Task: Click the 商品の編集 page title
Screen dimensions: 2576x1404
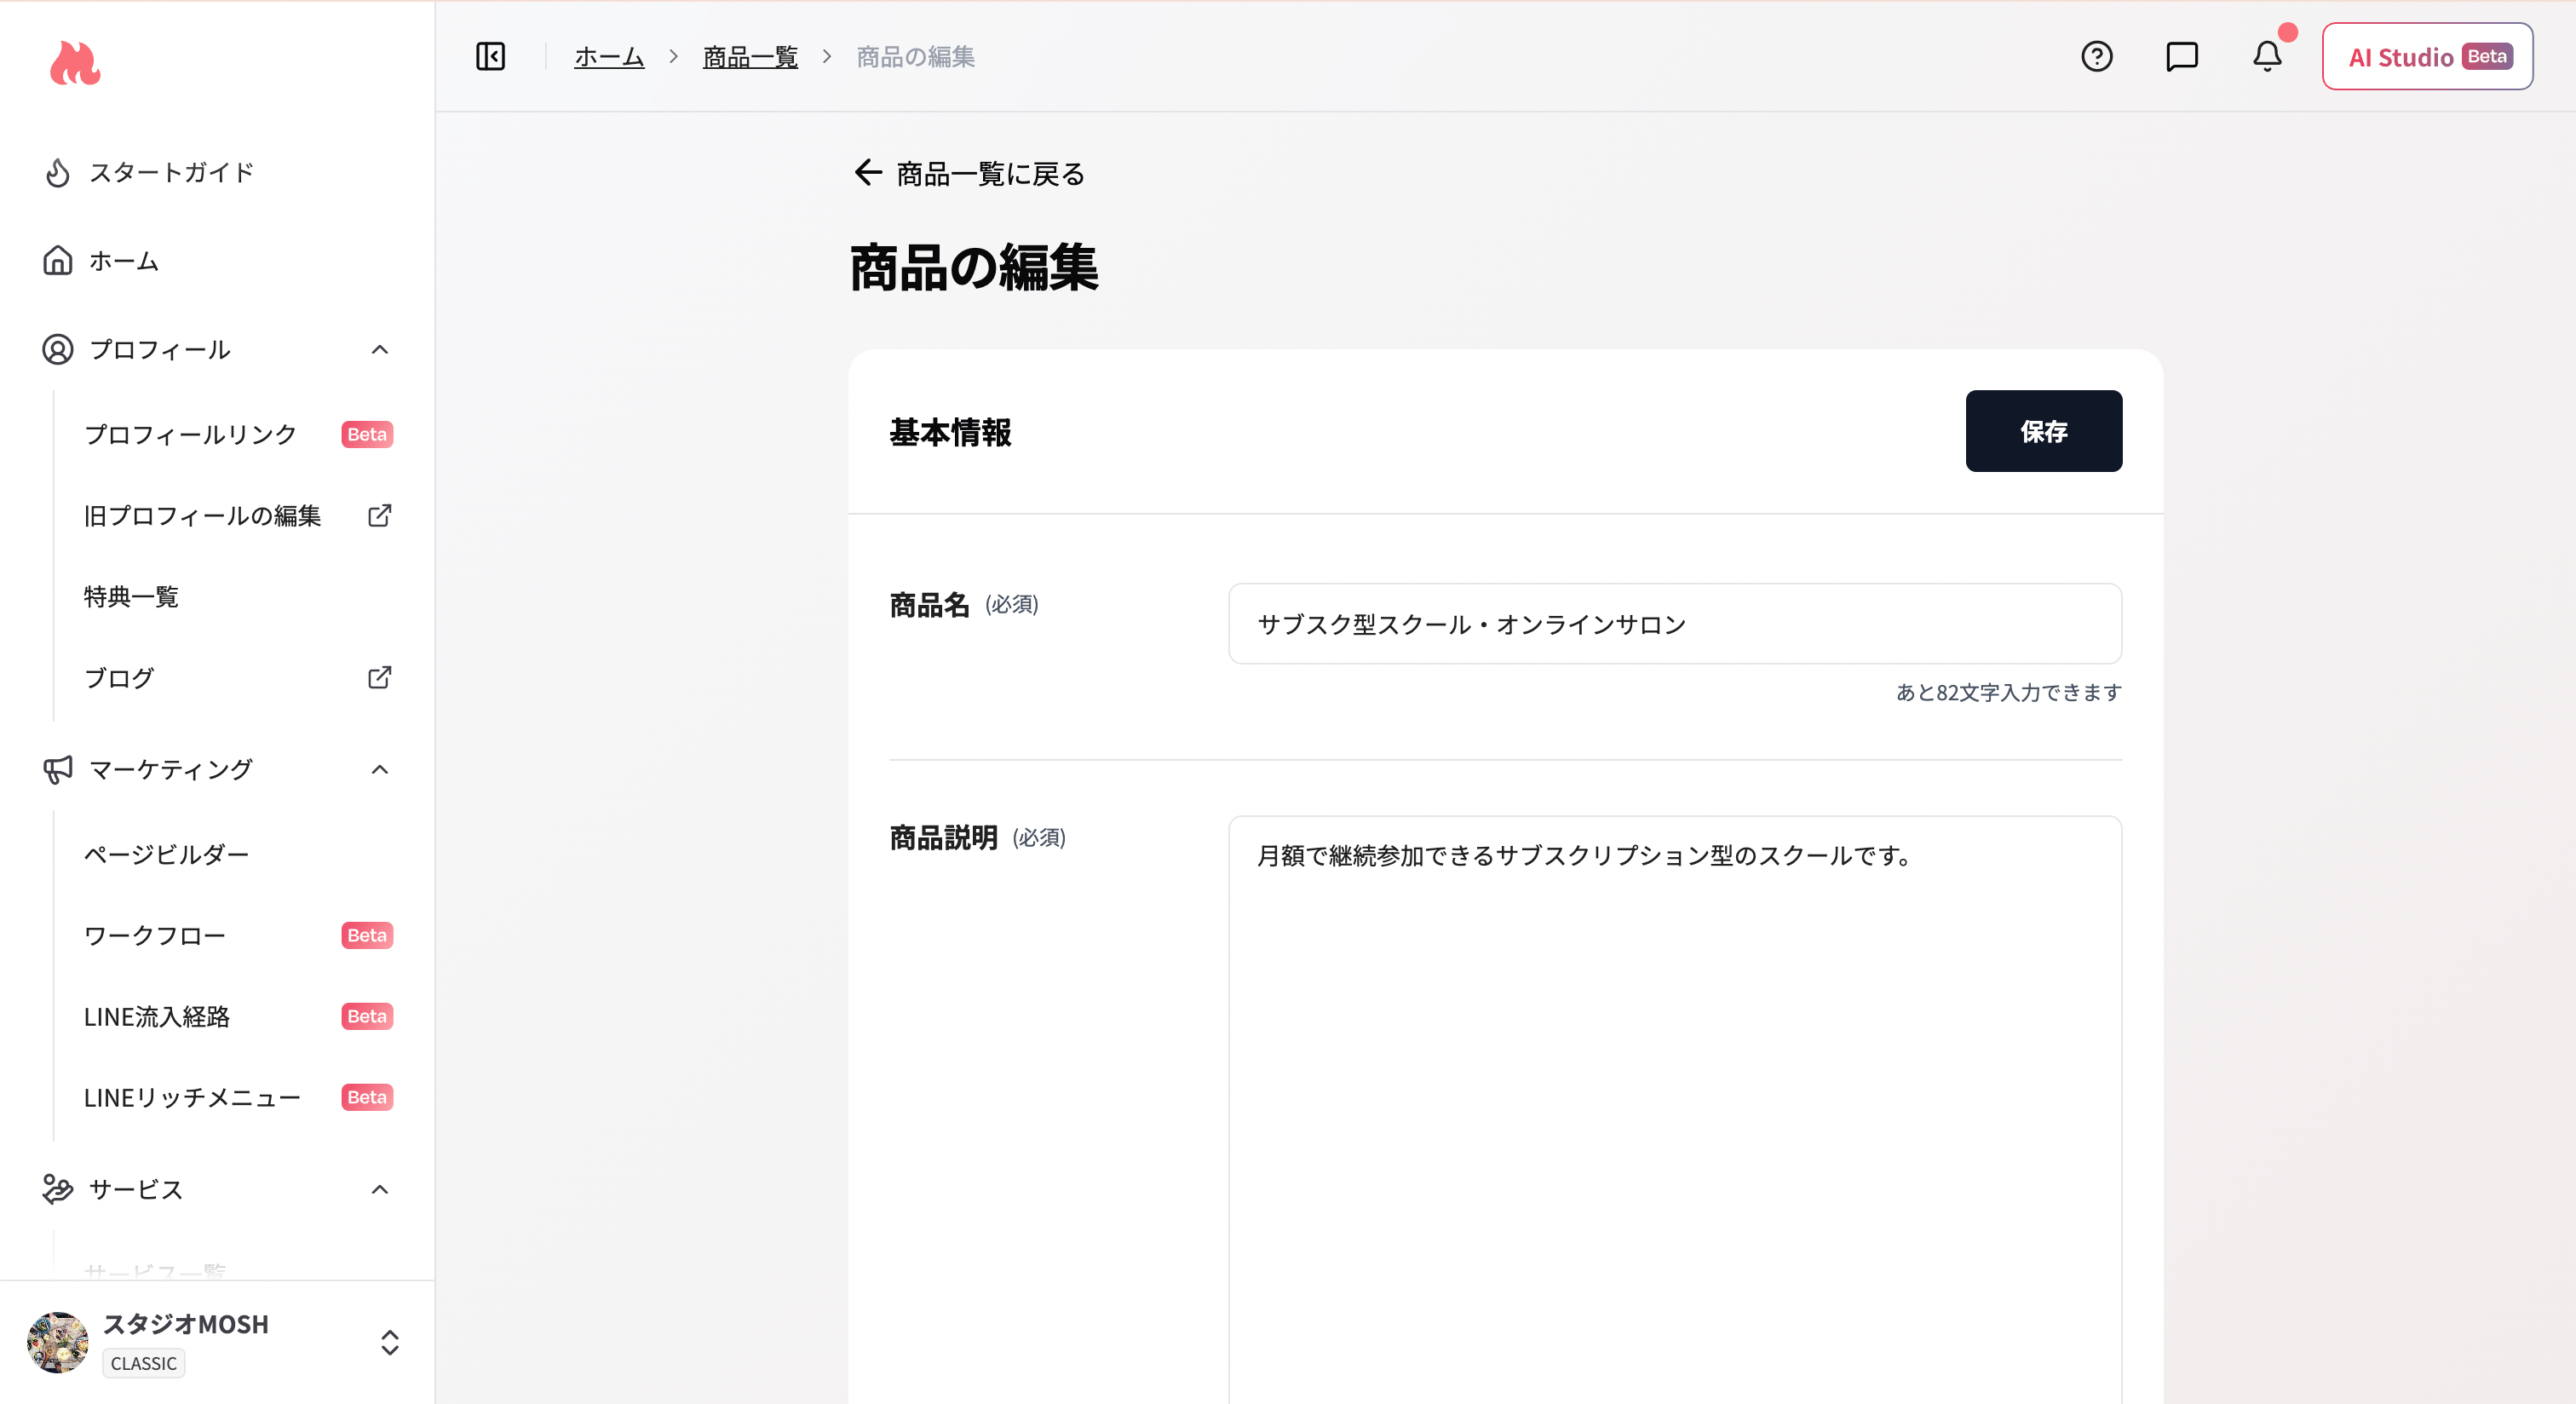Action: pos(974,267)
